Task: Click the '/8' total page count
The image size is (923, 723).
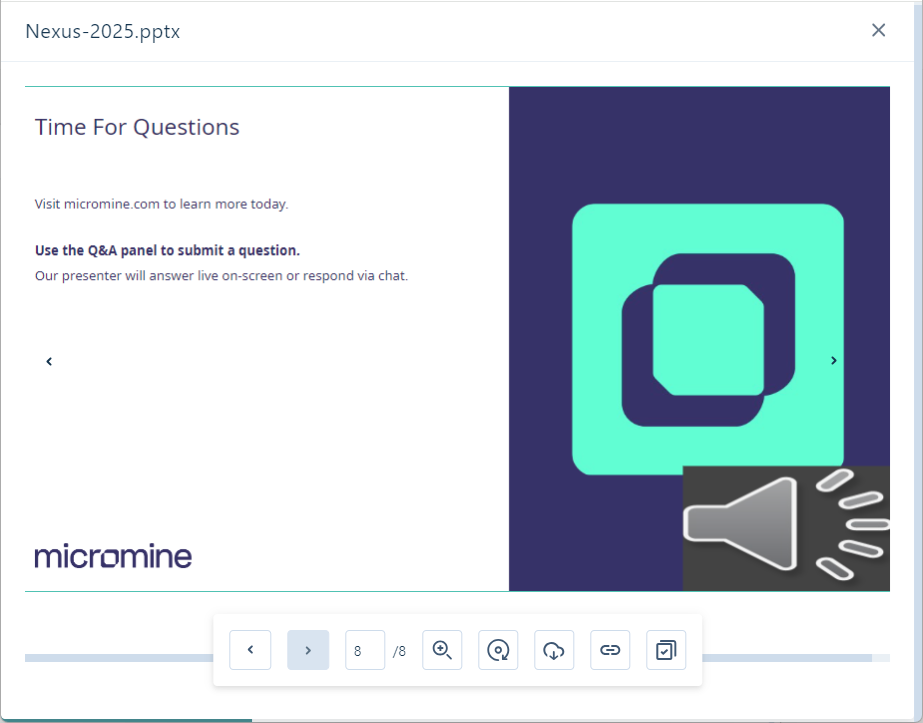Action: (x=399, y=651)
